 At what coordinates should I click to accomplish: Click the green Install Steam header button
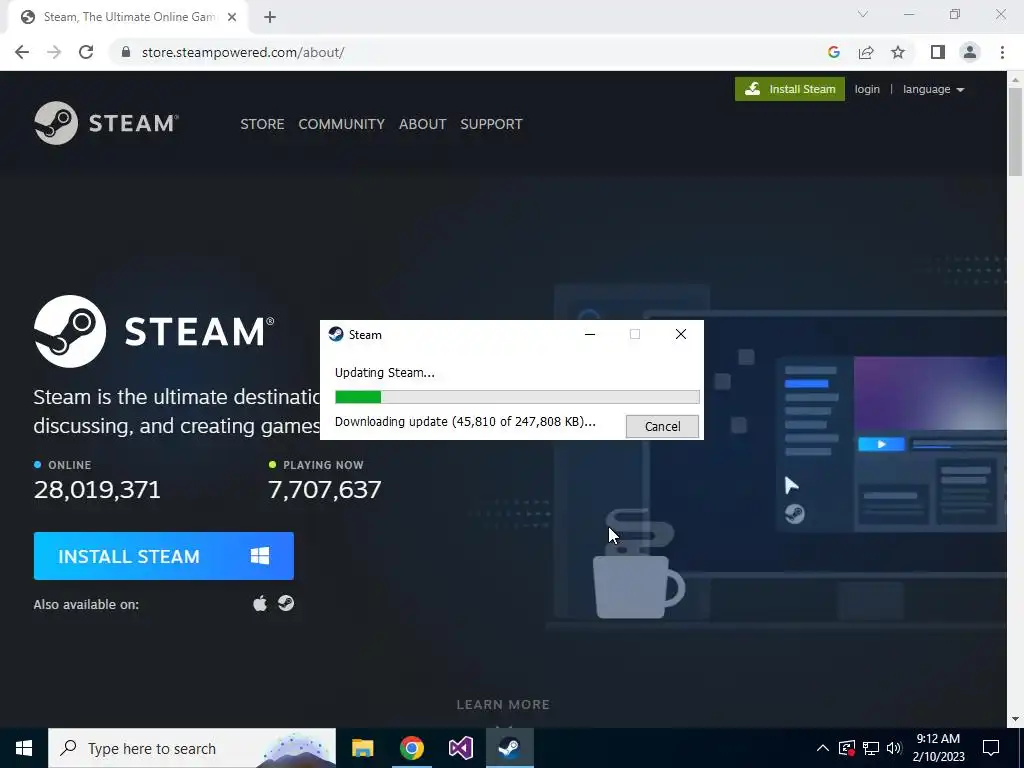(790, 89)
